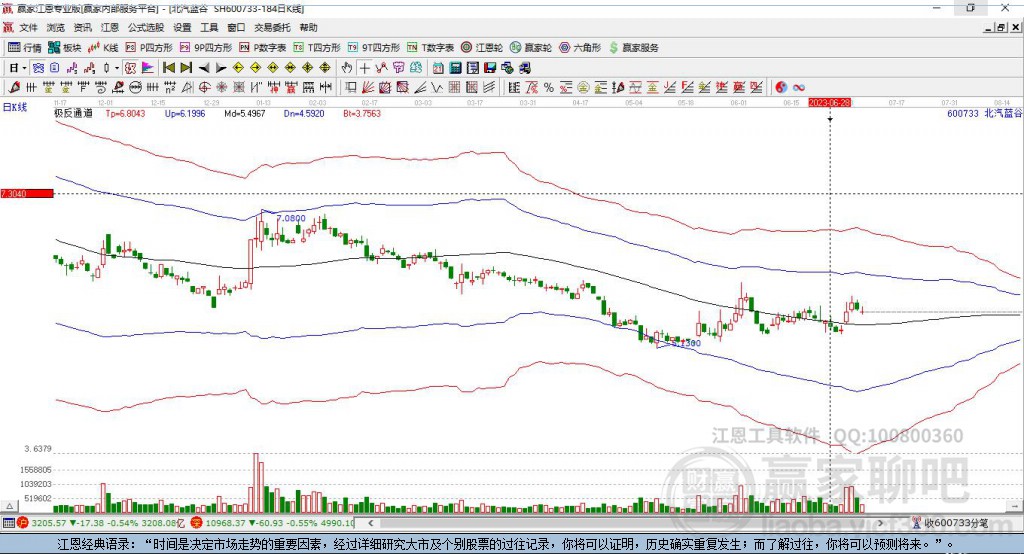The width and height of the screenshot is (1024, 554).
Task: Click the network computers icon
Action: [507, 68]
